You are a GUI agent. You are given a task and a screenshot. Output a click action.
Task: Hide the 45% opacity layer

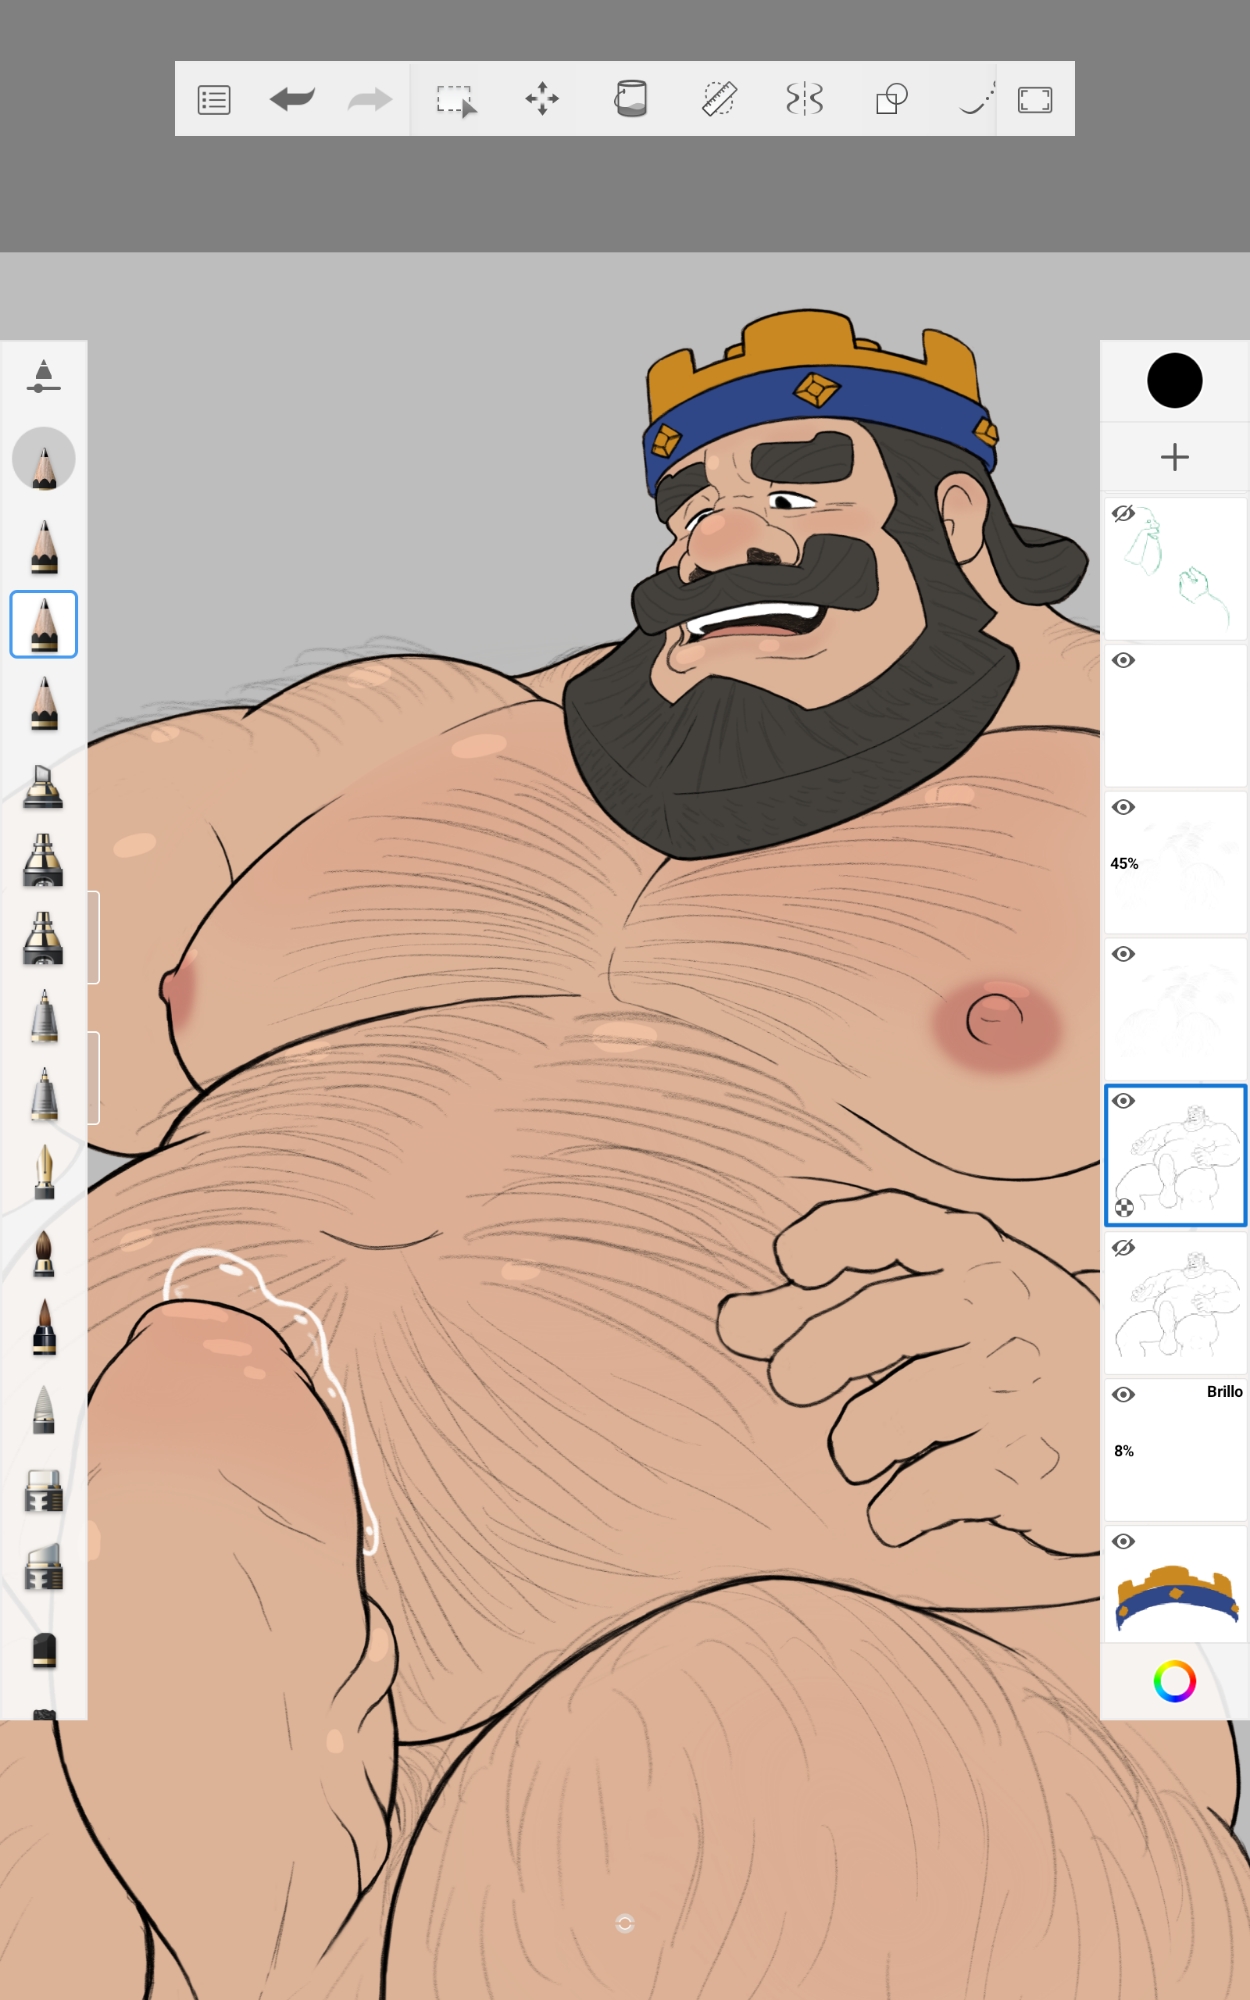[1123, 807]
